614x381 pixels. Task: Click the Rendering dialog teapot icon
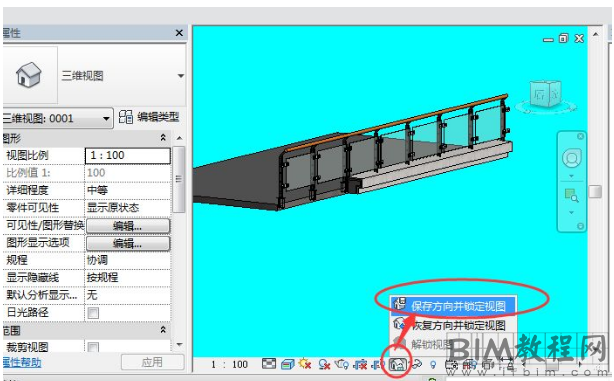click(x=341, y=364)
